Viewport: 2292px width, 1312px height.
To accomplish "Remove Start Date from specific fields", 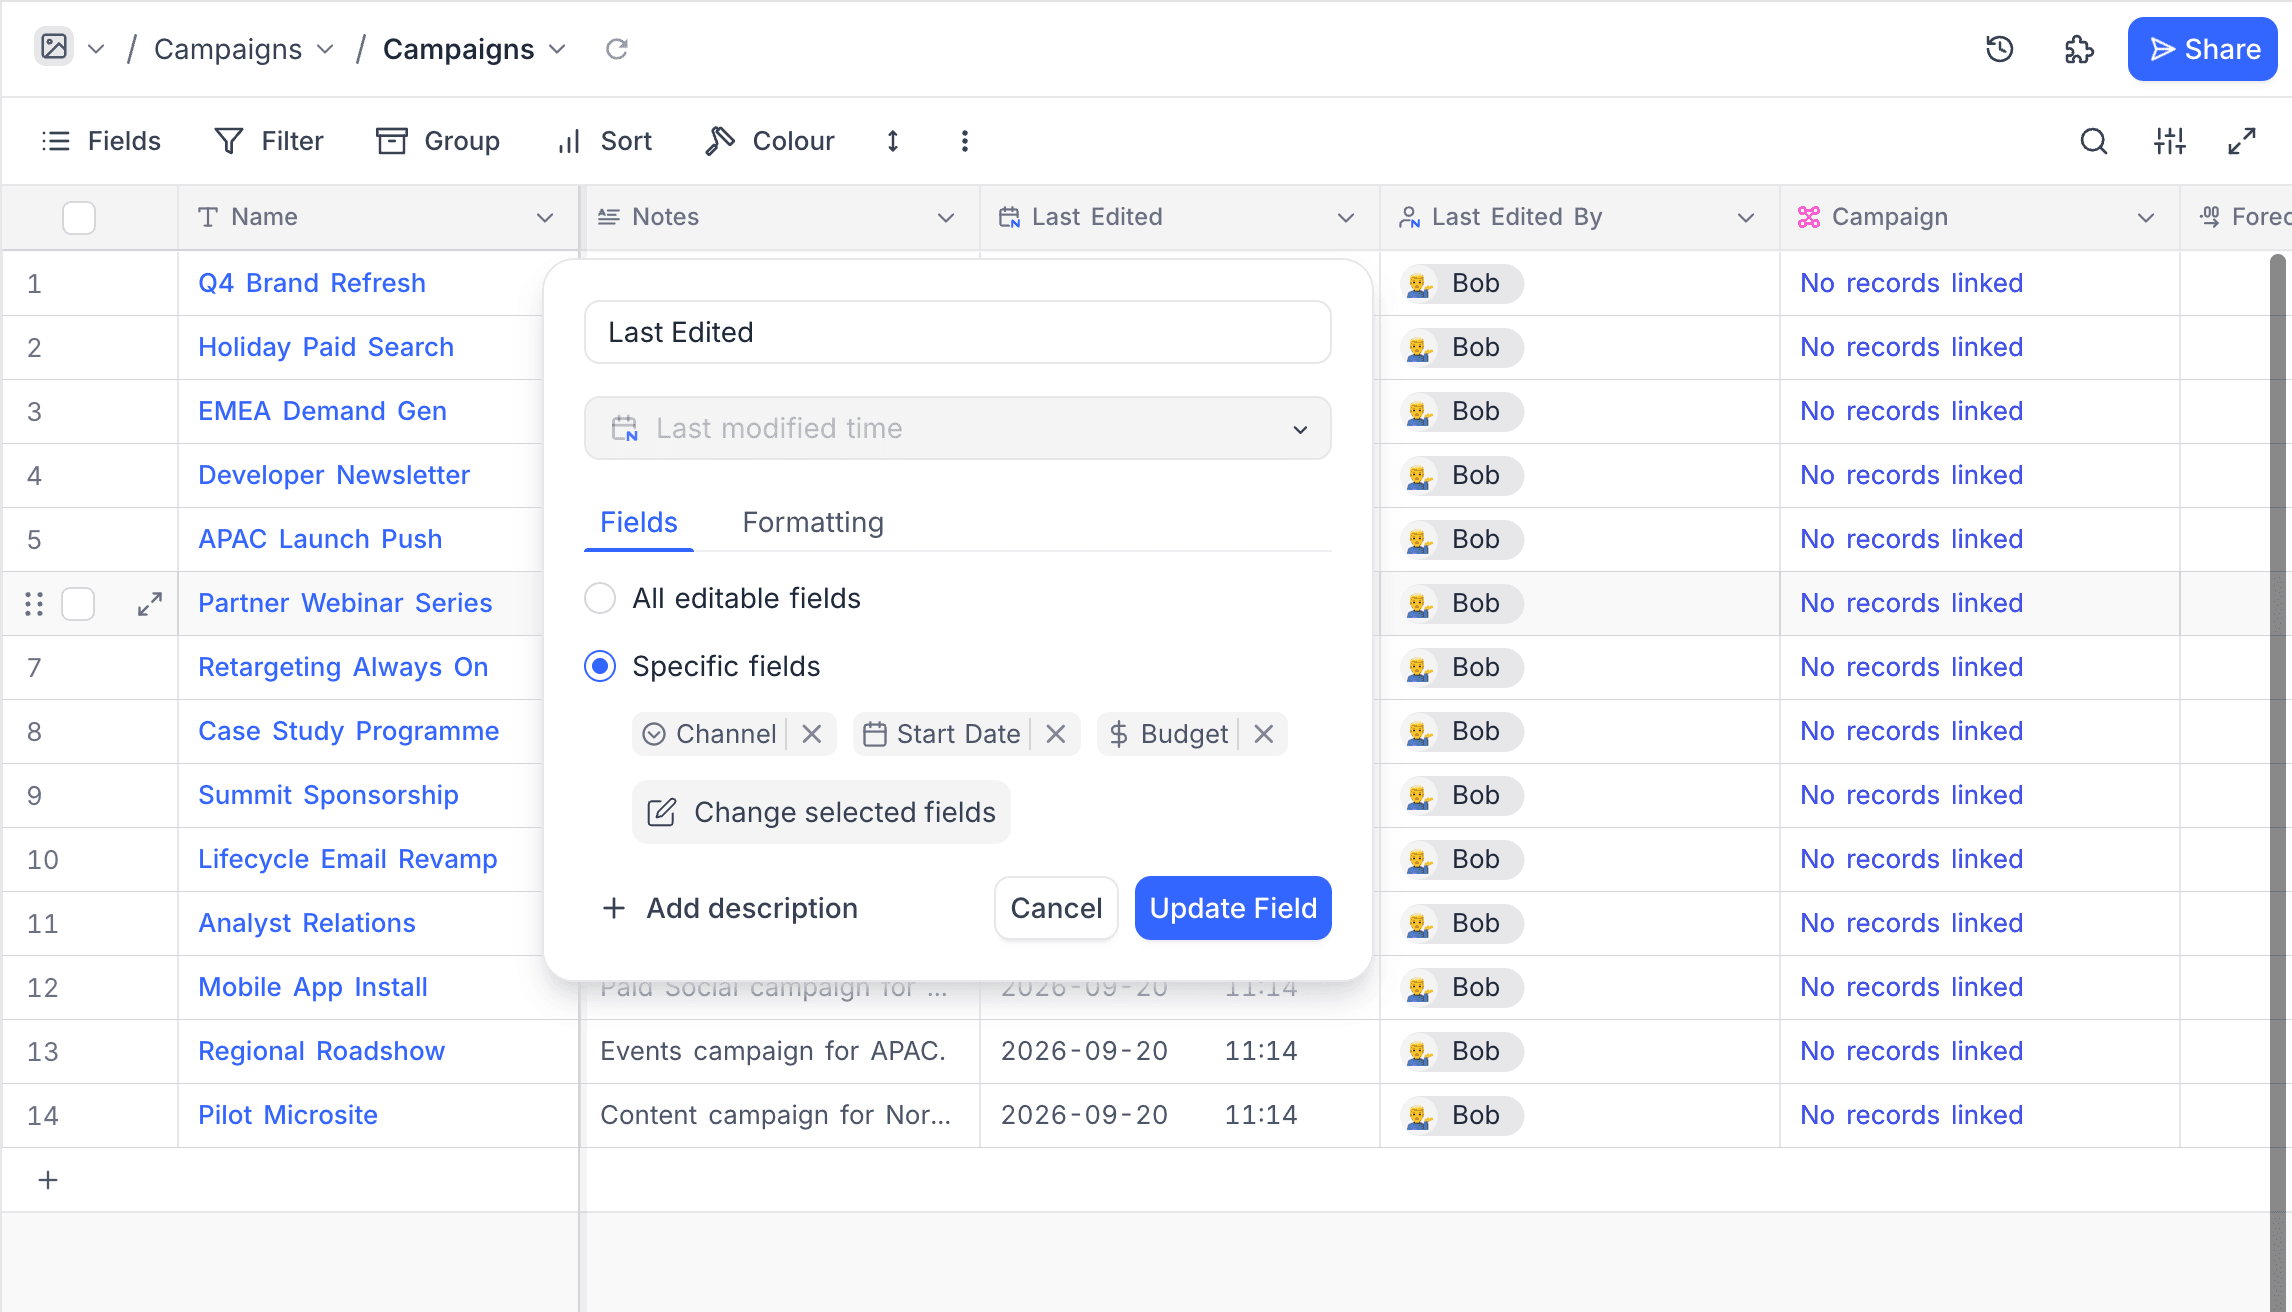I will [x=1056, y=734].
